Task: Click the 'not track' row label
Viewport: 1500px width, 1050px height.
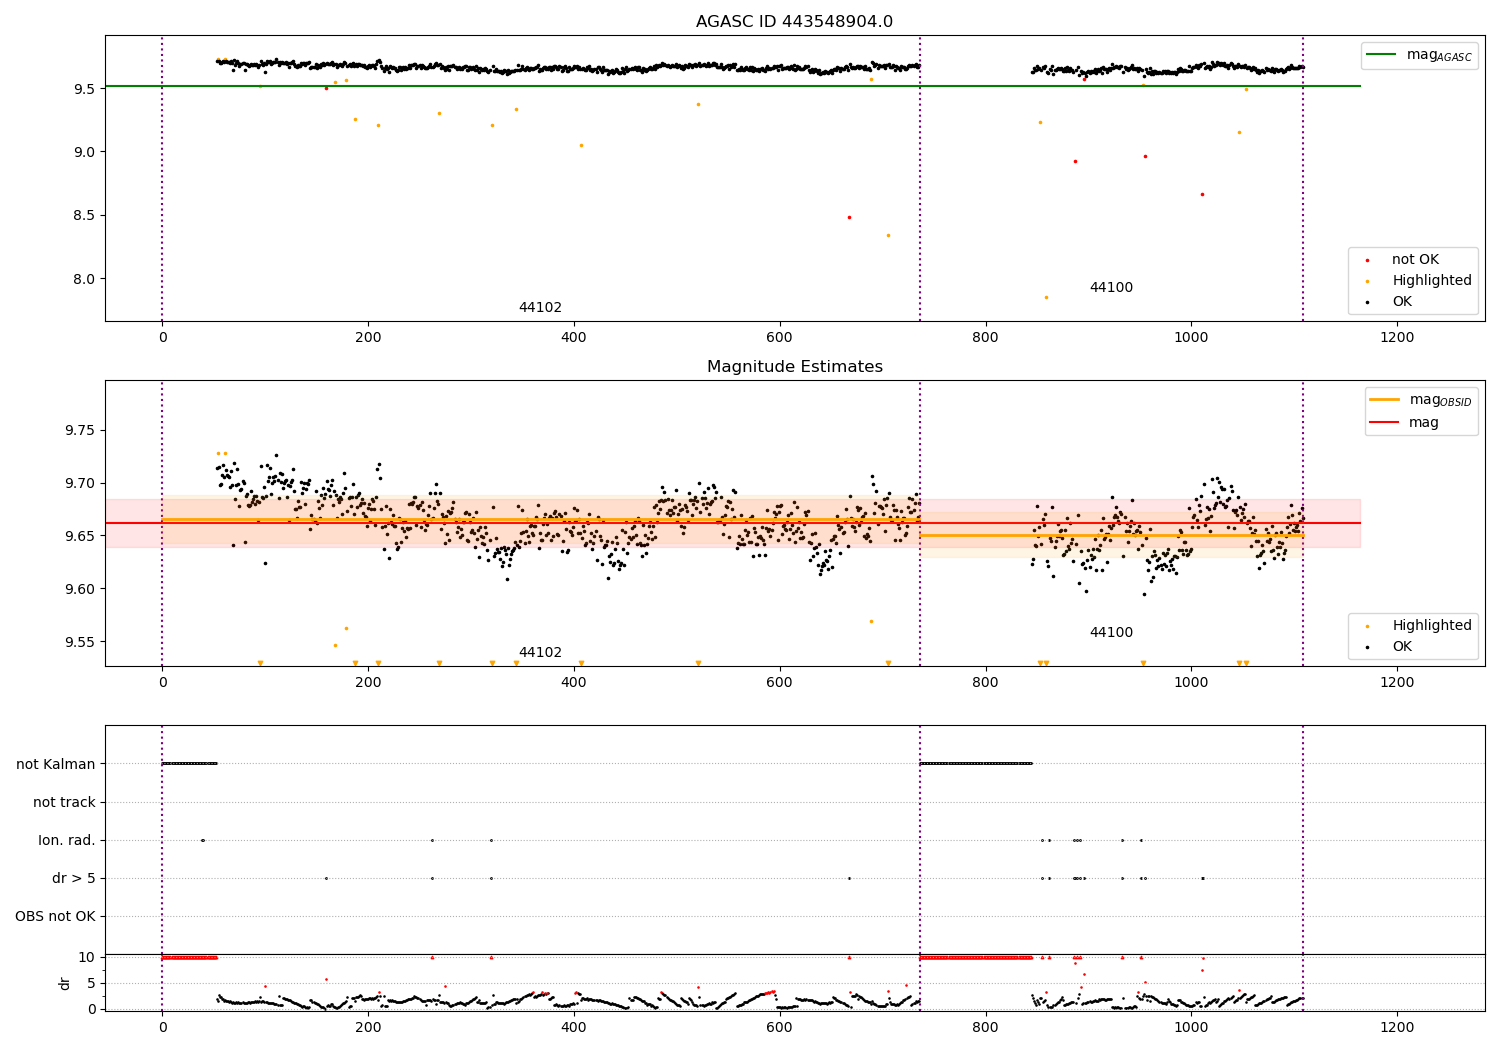Action: click(x=64, y=803)
